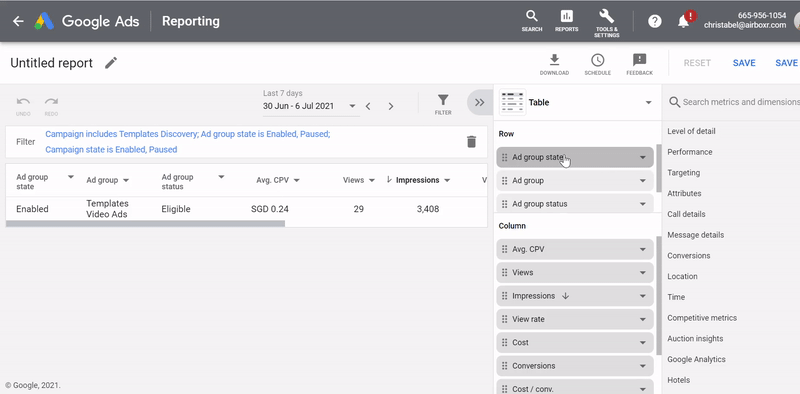Open Tools & Settings wrench

tap(607, 22)
